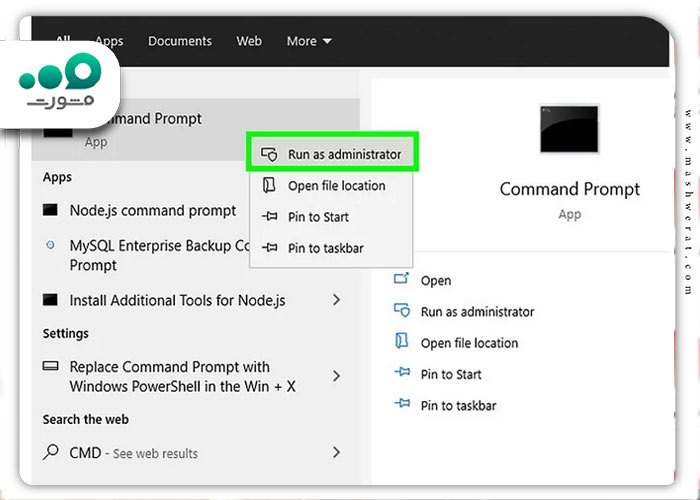Click shield icon in right pane actions
Image resolution: width=700 pixels, height=500 pixels.
[402, 310]
